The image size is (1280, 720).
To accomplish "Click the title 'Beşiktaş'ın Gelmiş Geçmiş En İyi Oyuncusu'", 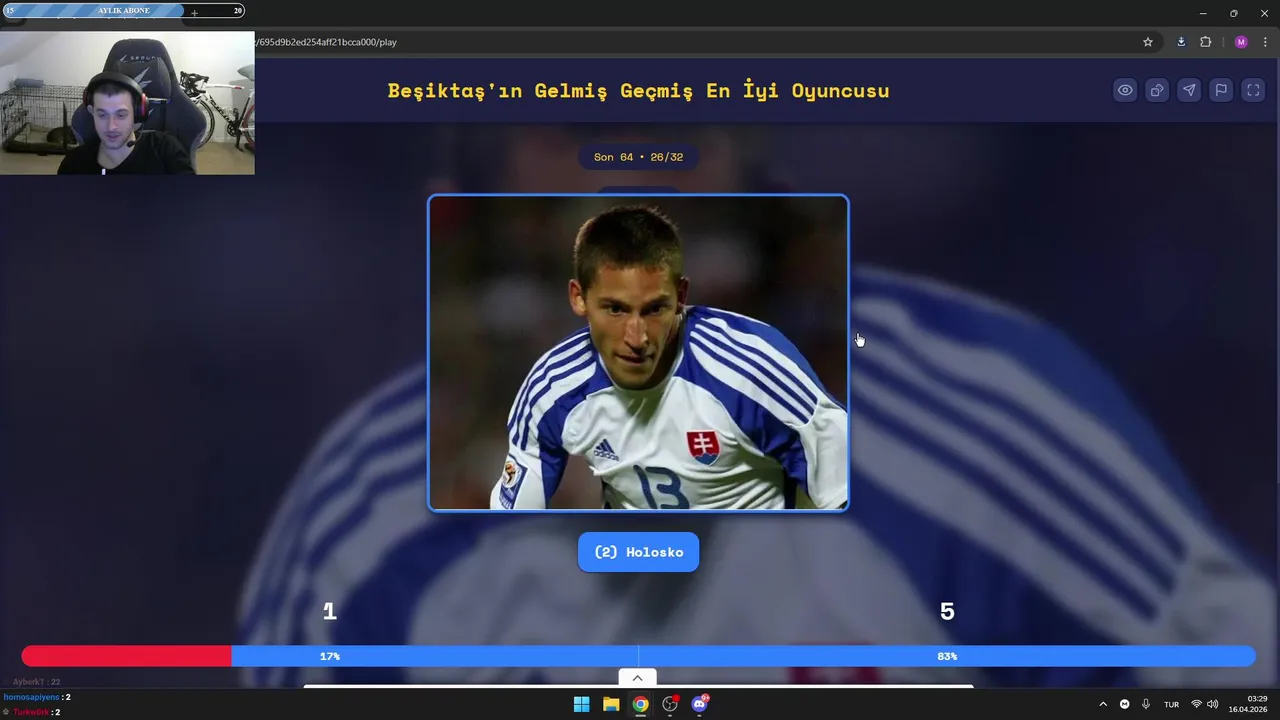I will [x=638, y=90].
